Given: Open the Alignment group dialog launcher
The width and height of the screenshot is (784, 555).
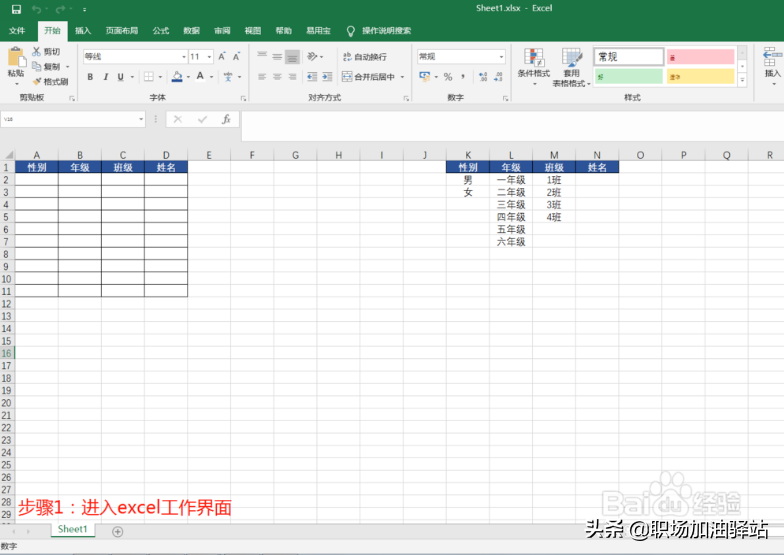Looking at the screenshot, I should click(x=406, y=98).
